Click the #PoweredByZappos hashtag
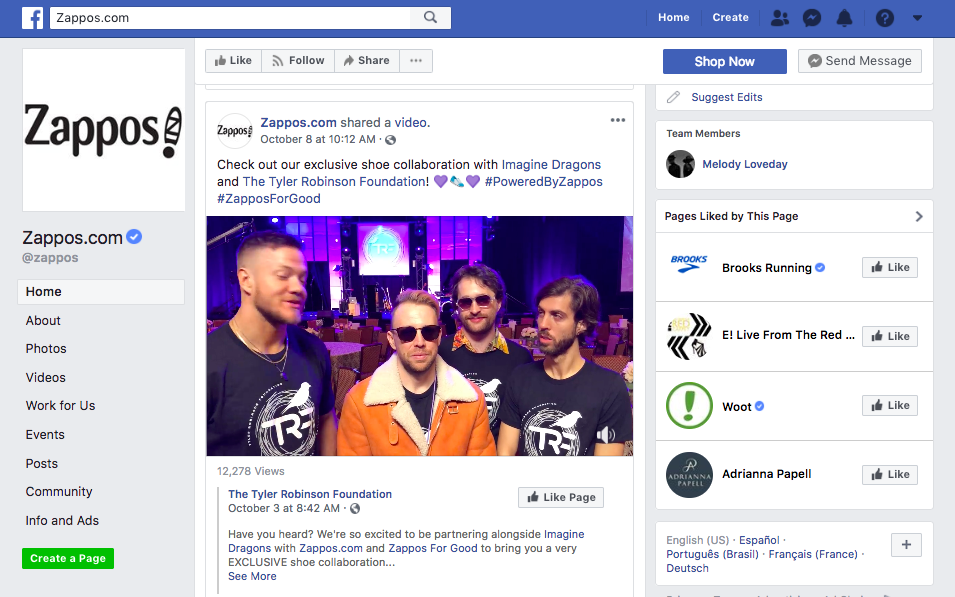955x597 pixels. coord(543,182)
